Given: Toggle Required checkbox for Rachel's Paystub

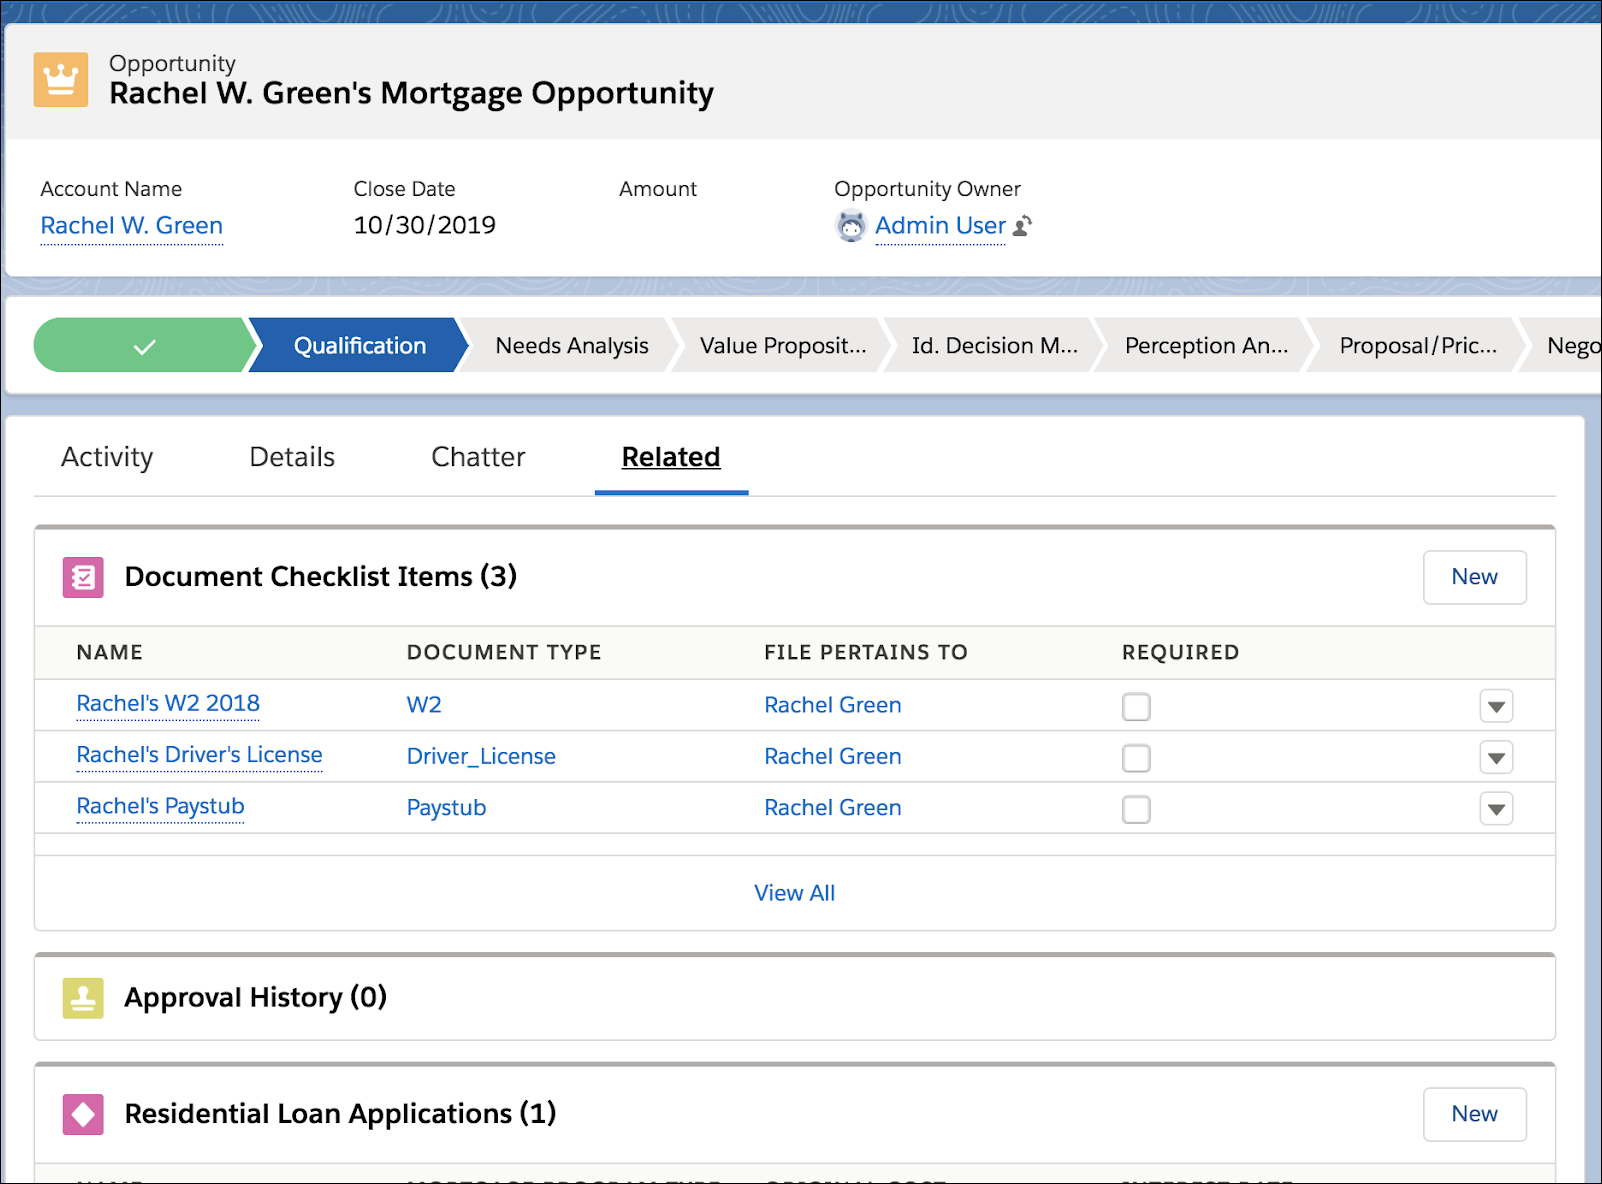Looking at the screenshot, I should (1136, 809).
